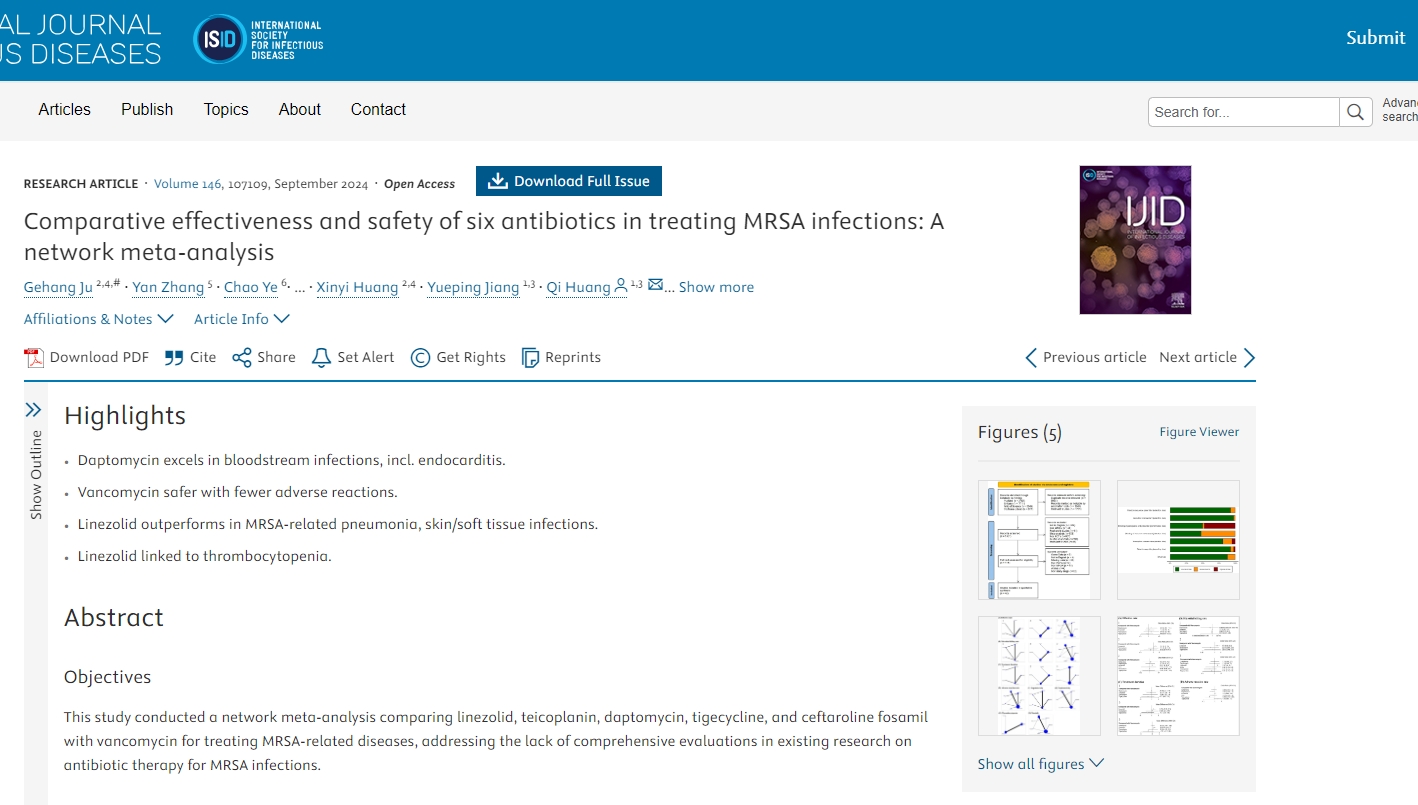
Task: Click inside the Search for field
Action: 1244,112
